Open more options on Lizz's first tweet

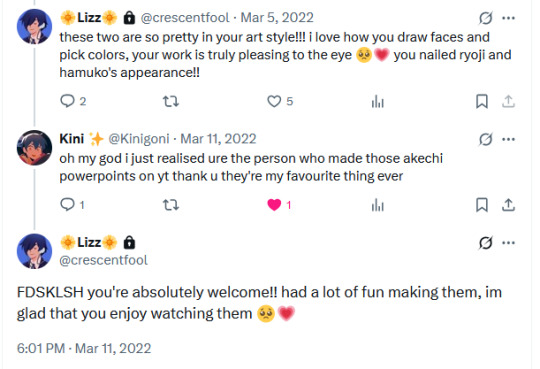coord(509,18)
